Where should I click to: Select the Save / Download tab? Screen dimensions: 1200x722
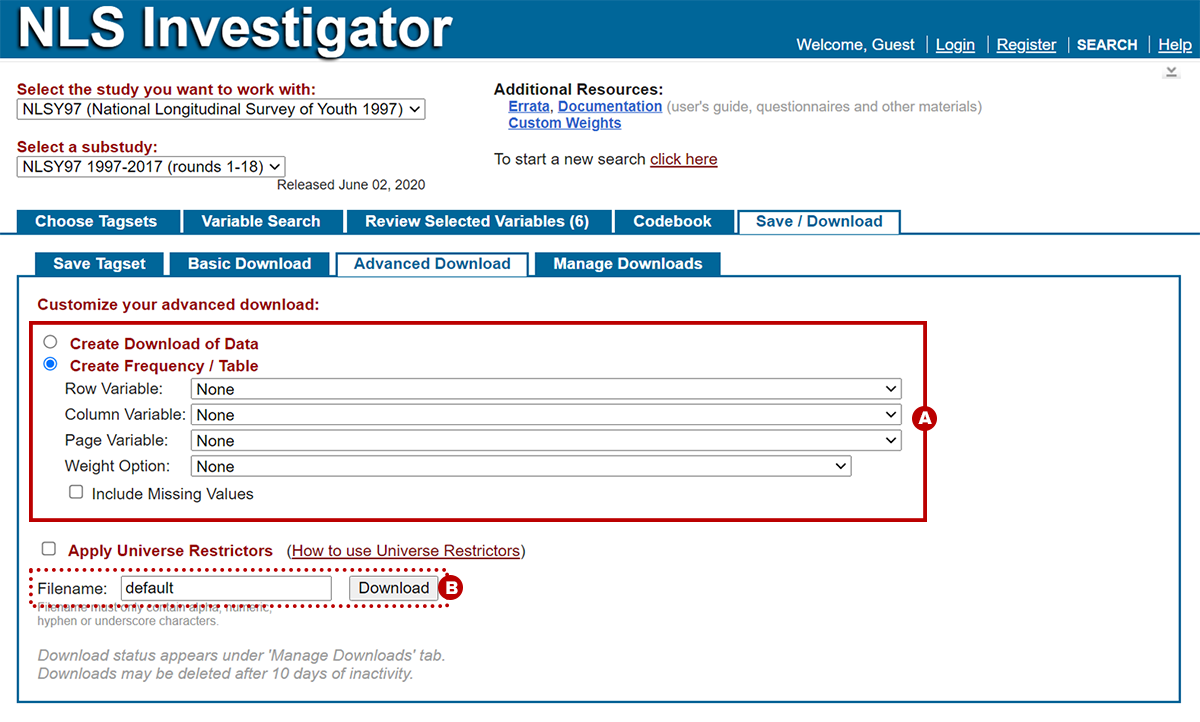pyautogui.click(x=819, y=221)
